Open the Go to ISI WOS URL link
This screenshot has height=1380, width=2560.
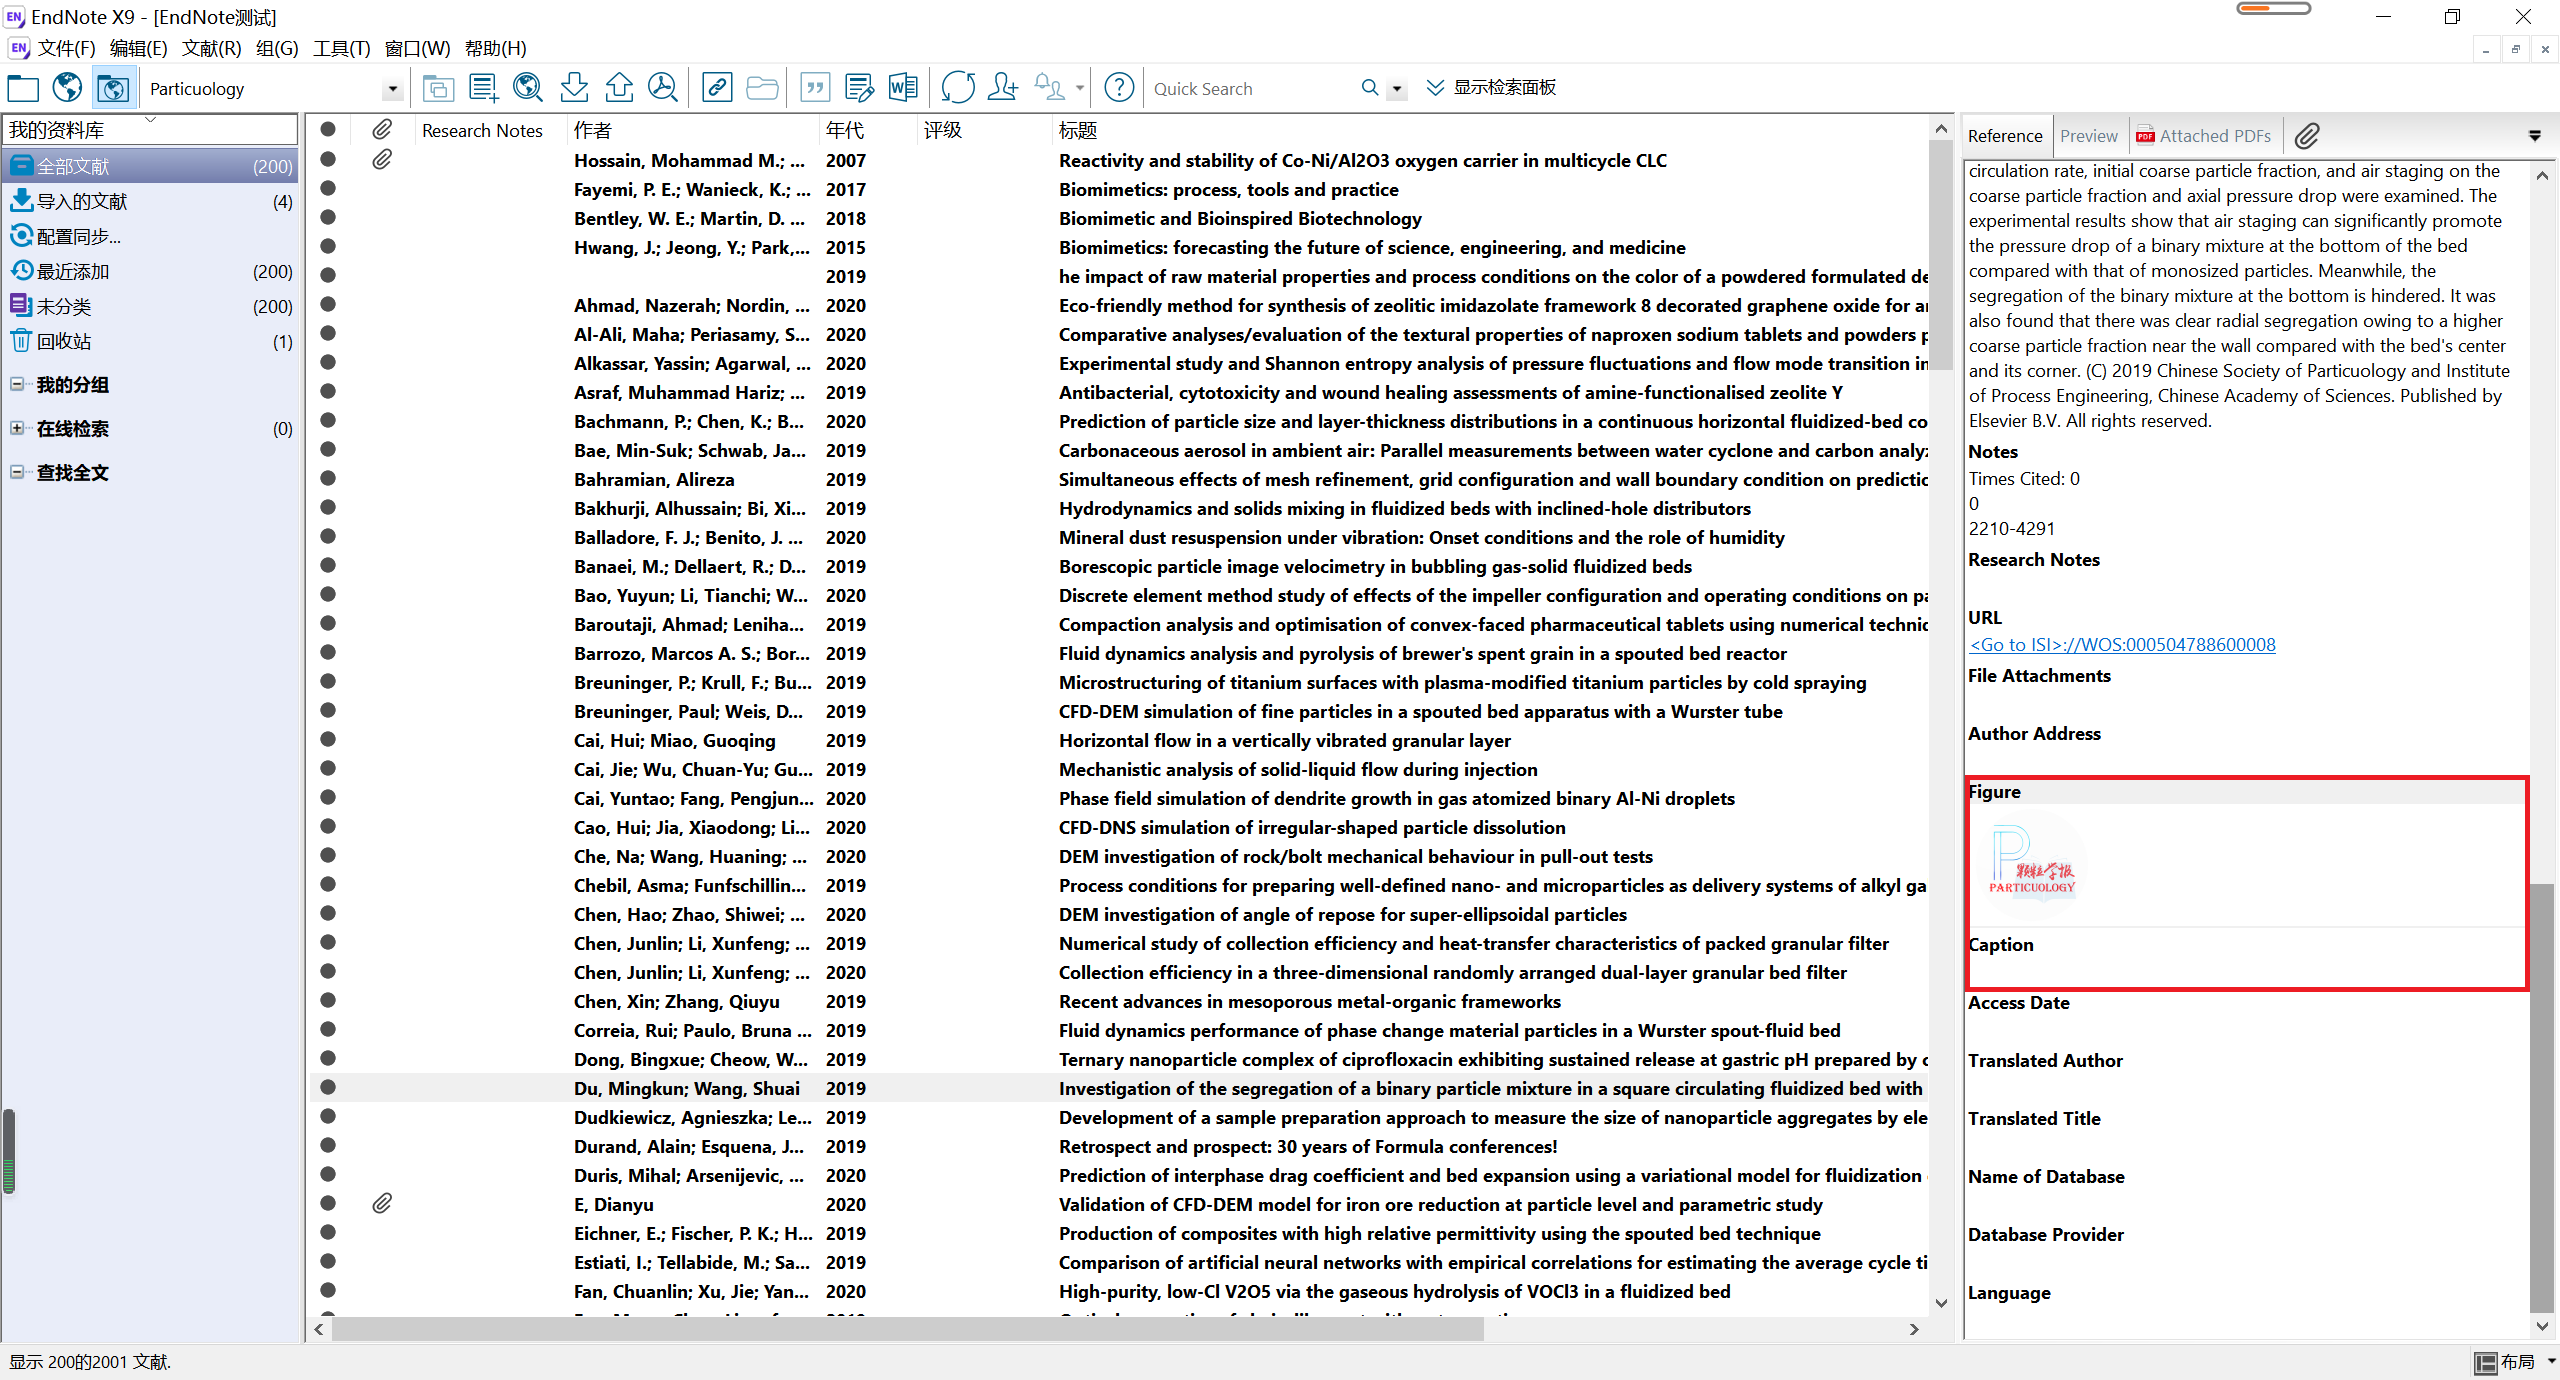[x=2122, y=645]
